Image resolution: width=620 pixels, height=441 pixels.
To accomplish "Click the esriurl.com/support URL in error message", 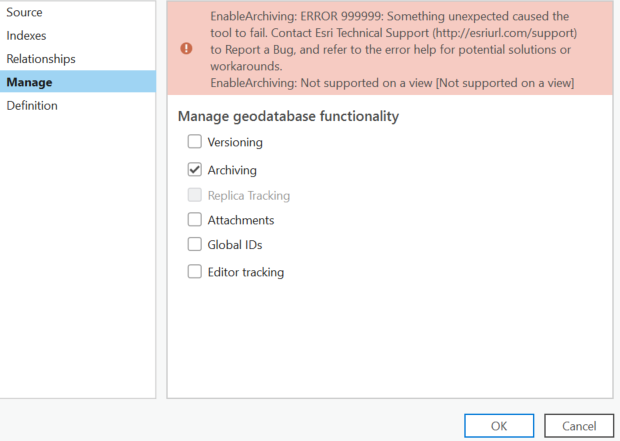I will [510, 33].
